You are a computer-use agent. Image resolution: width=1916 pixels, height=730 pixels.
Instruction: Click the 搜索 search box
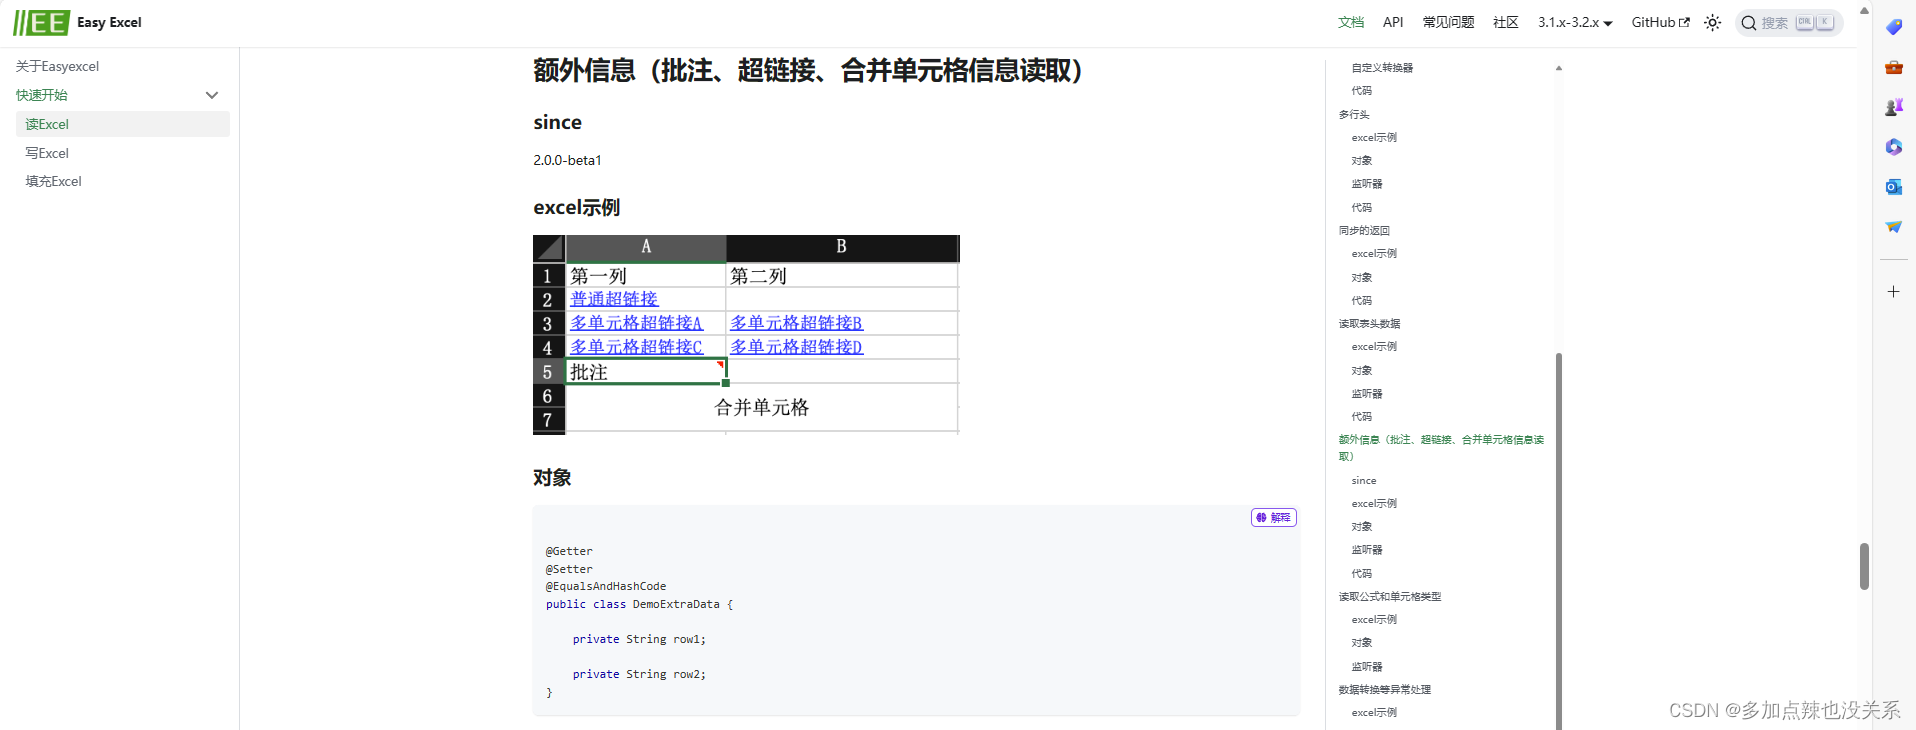click(x=1789, y=22)
